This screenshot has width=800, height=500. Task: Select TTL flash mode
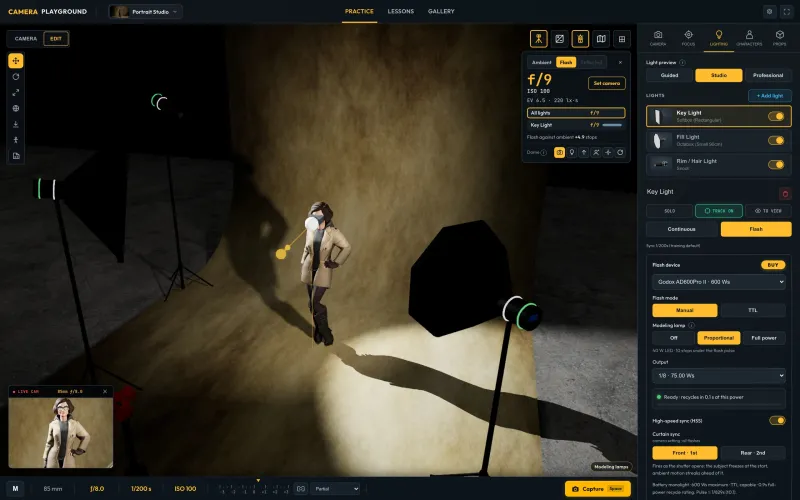point(753,310)
